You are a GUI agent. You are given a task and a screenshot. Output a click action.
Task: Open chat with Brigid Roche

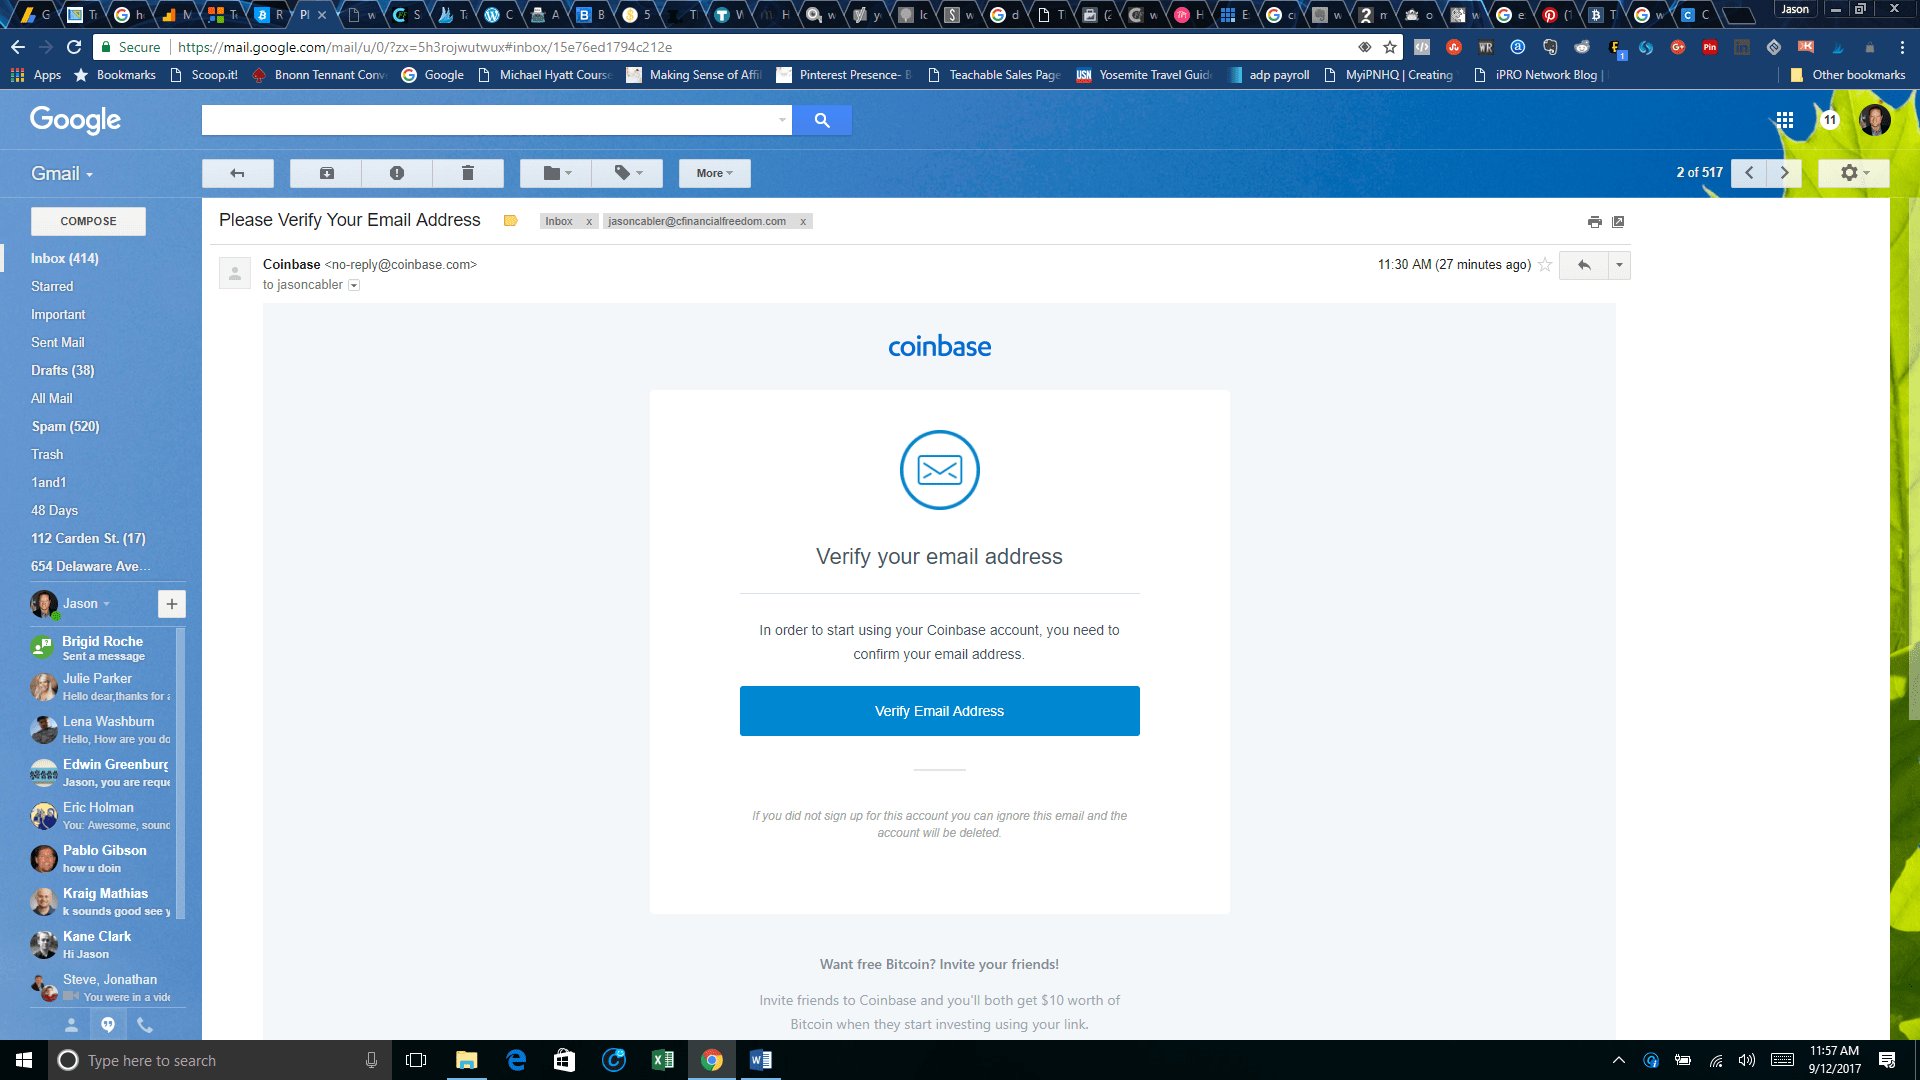pos(103,648)
